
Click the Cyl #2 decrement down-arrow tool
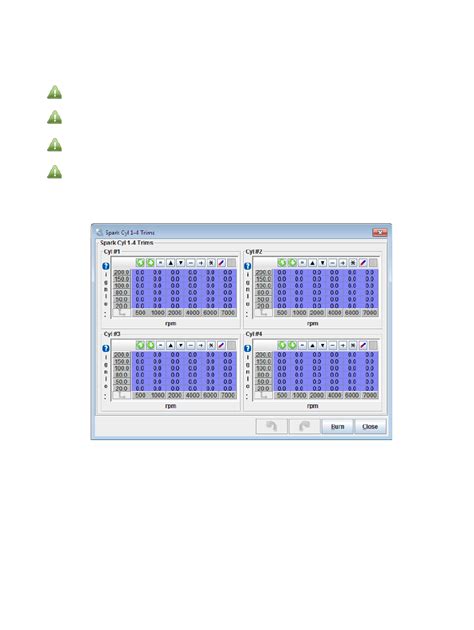tap(323, 263)
